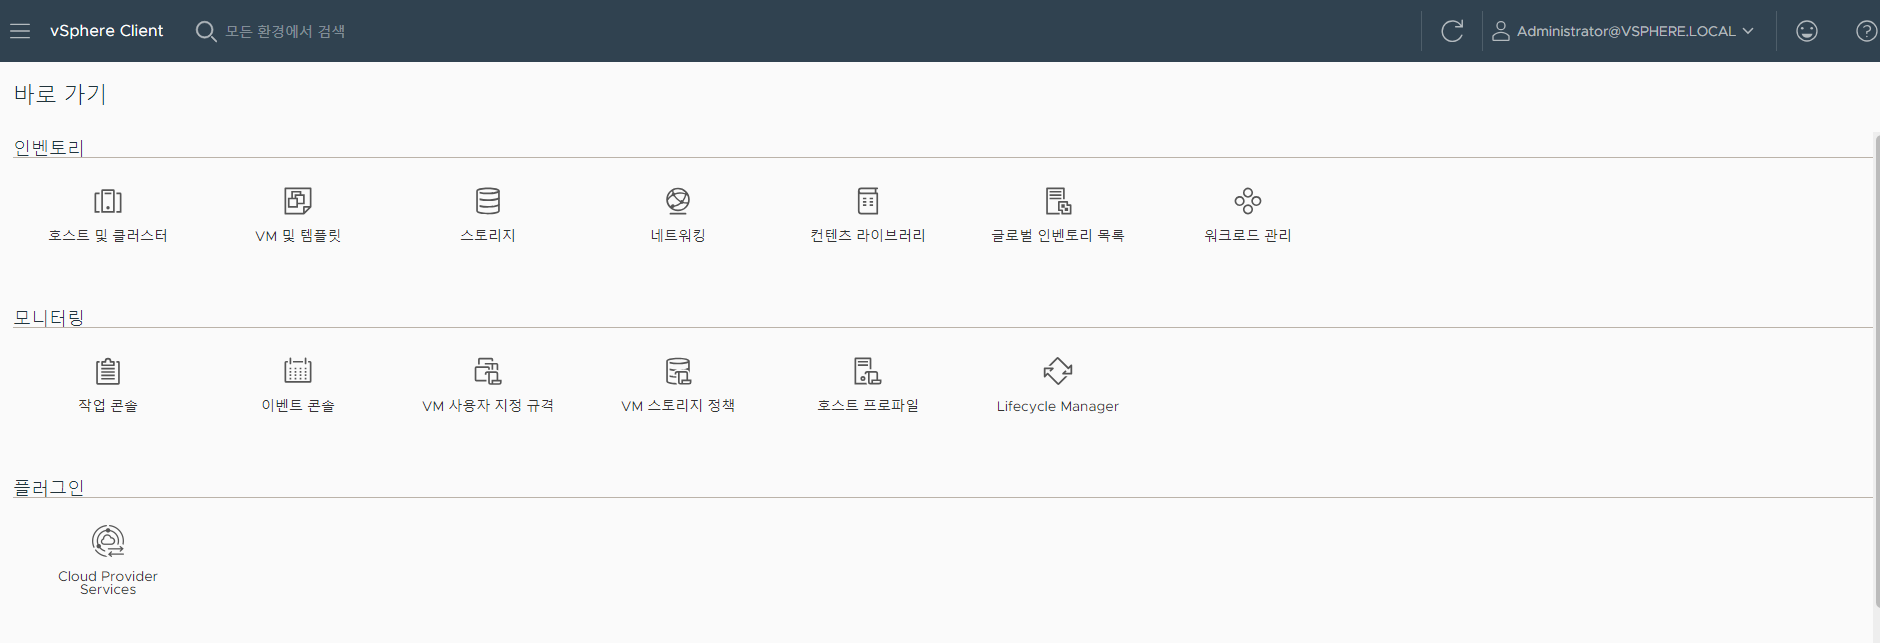Screen dimensions: 1880x643
Task: Open the 스토리지 inventory icon
Action: pos(488,201)
